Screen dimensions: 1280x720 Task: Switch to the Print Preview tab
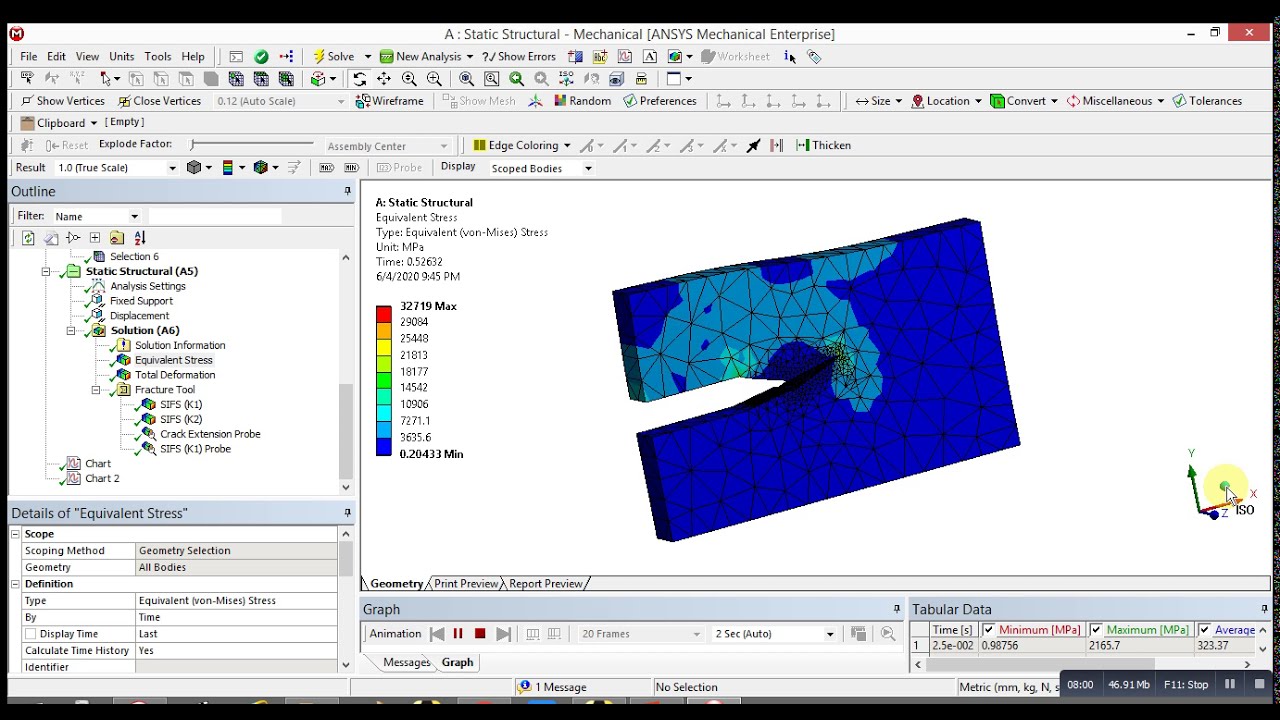[465, 584]
